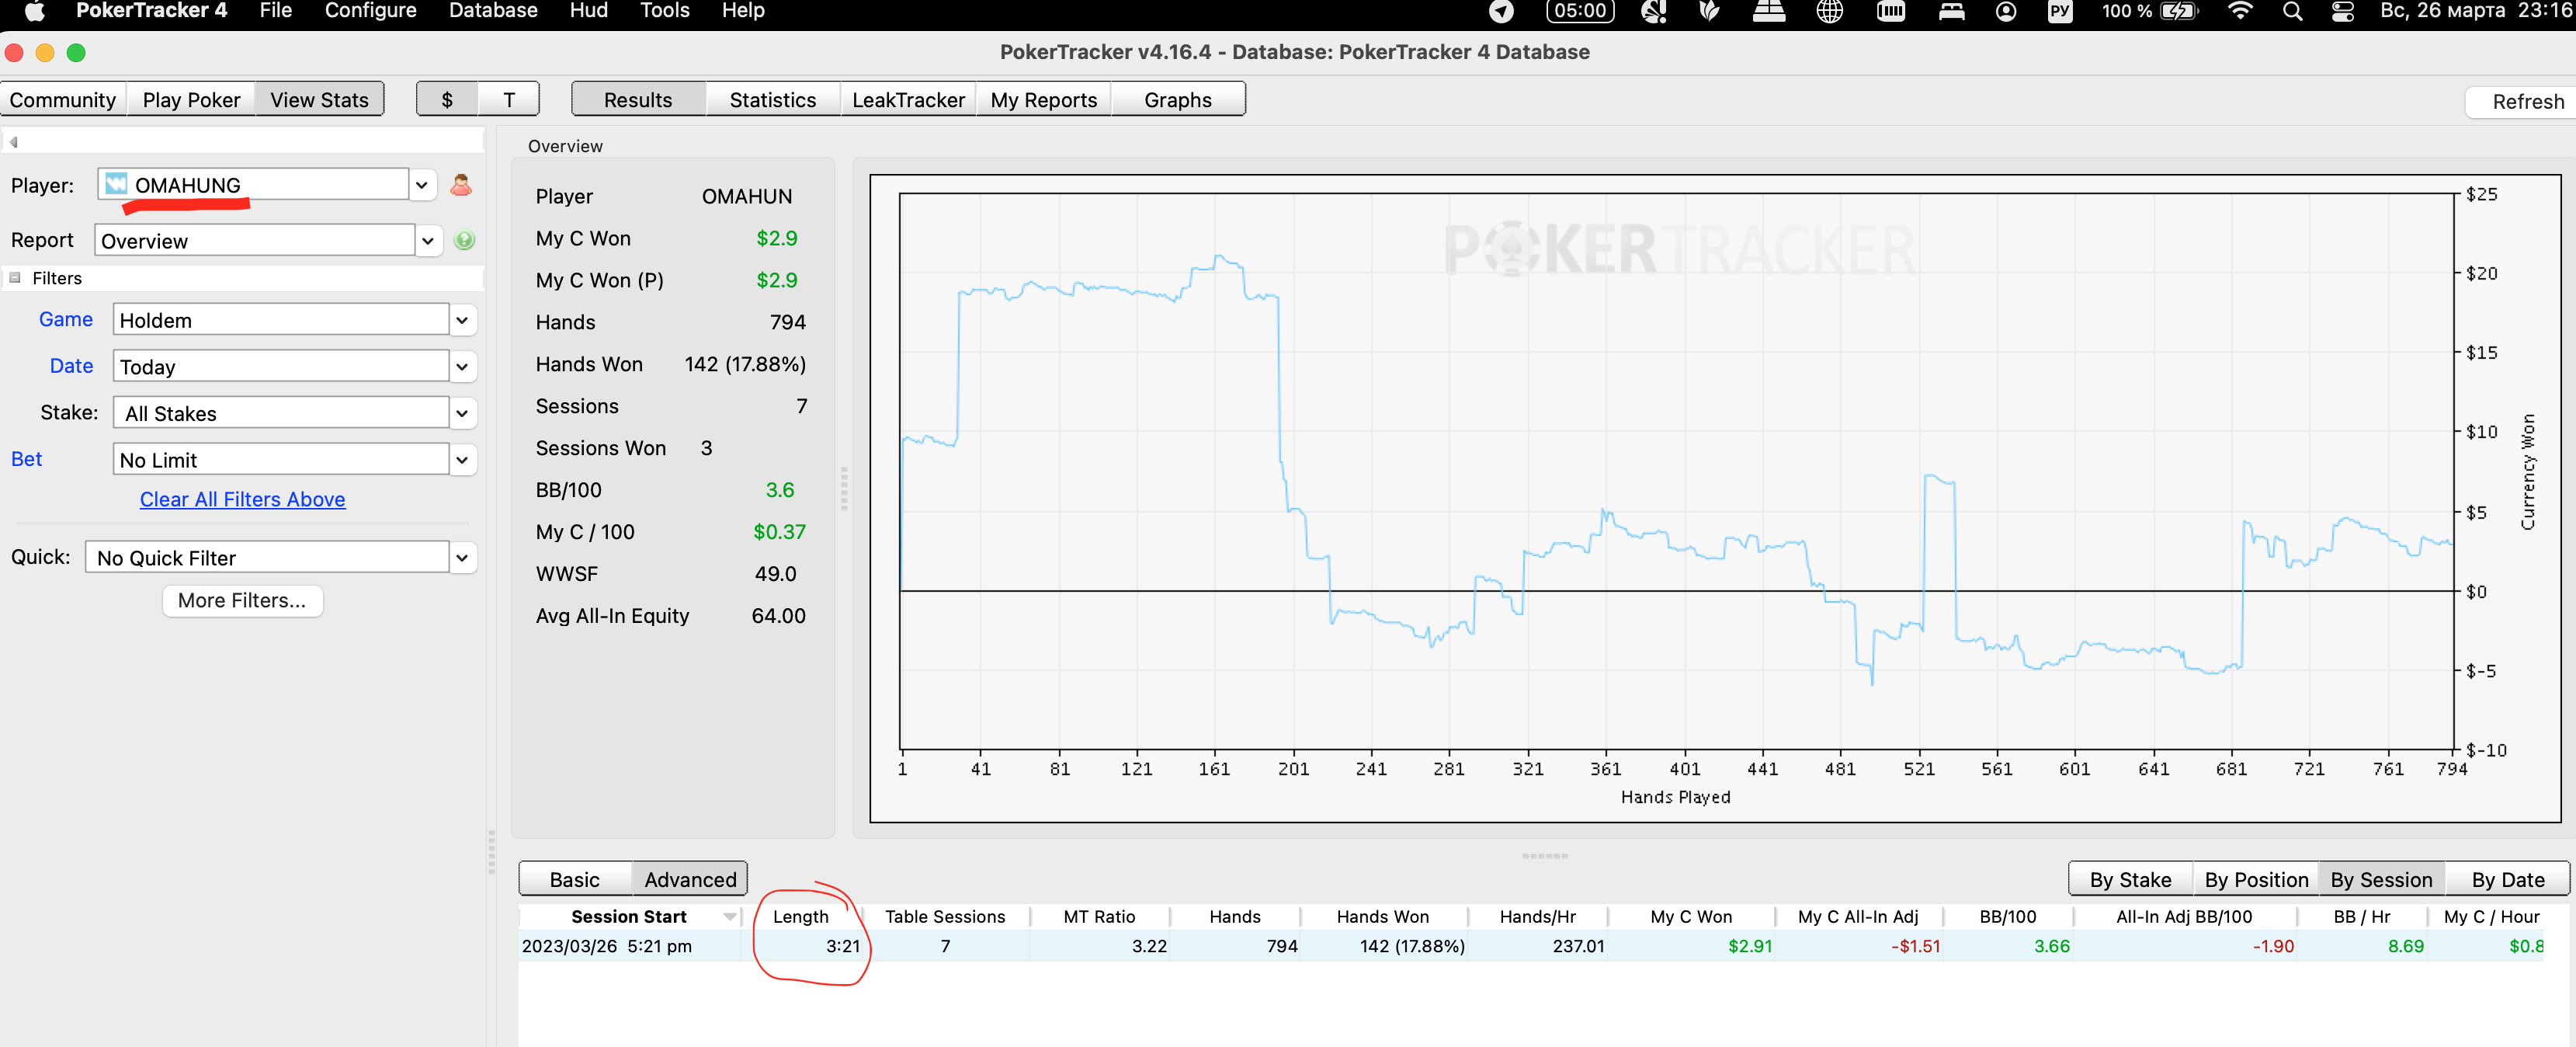Open Control Center icon in menu bar

2343,11
